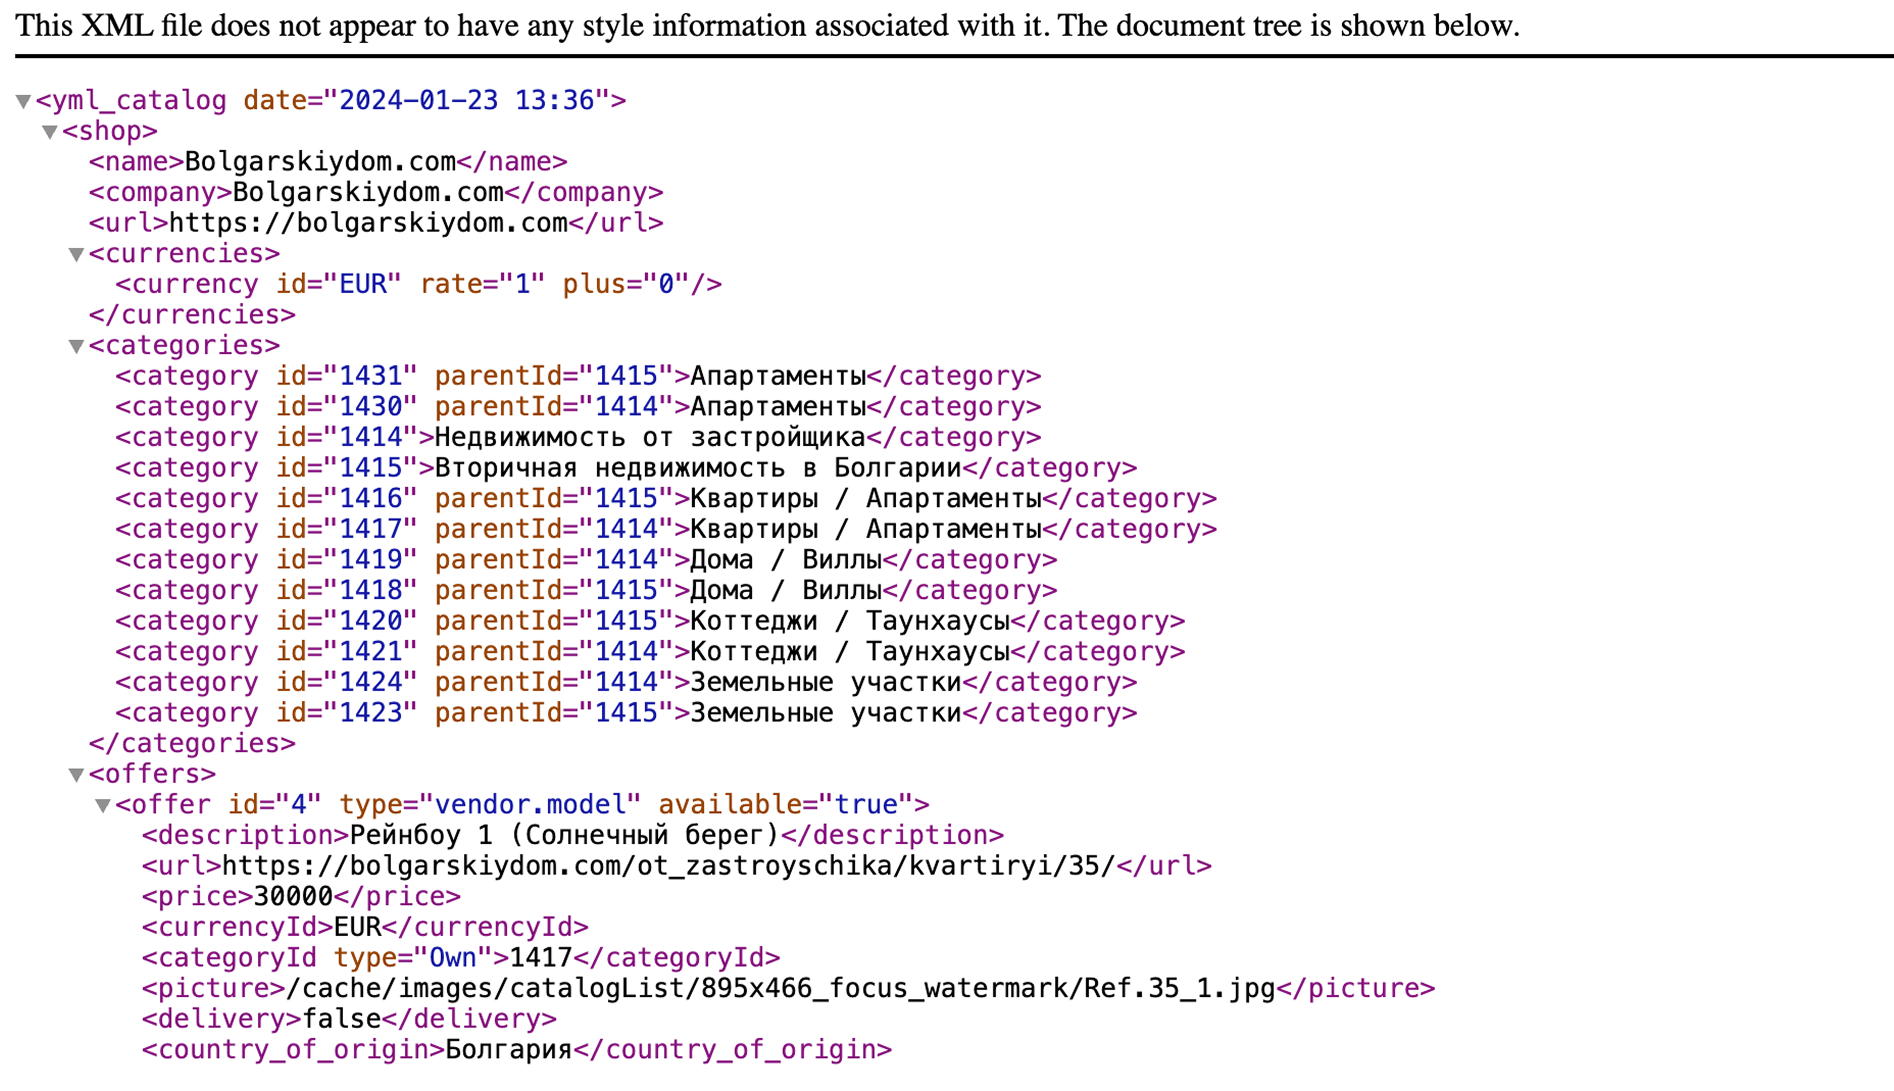Click the description Рейнбоу 1 text
1894x1091 pixels.
pos(563,836)
